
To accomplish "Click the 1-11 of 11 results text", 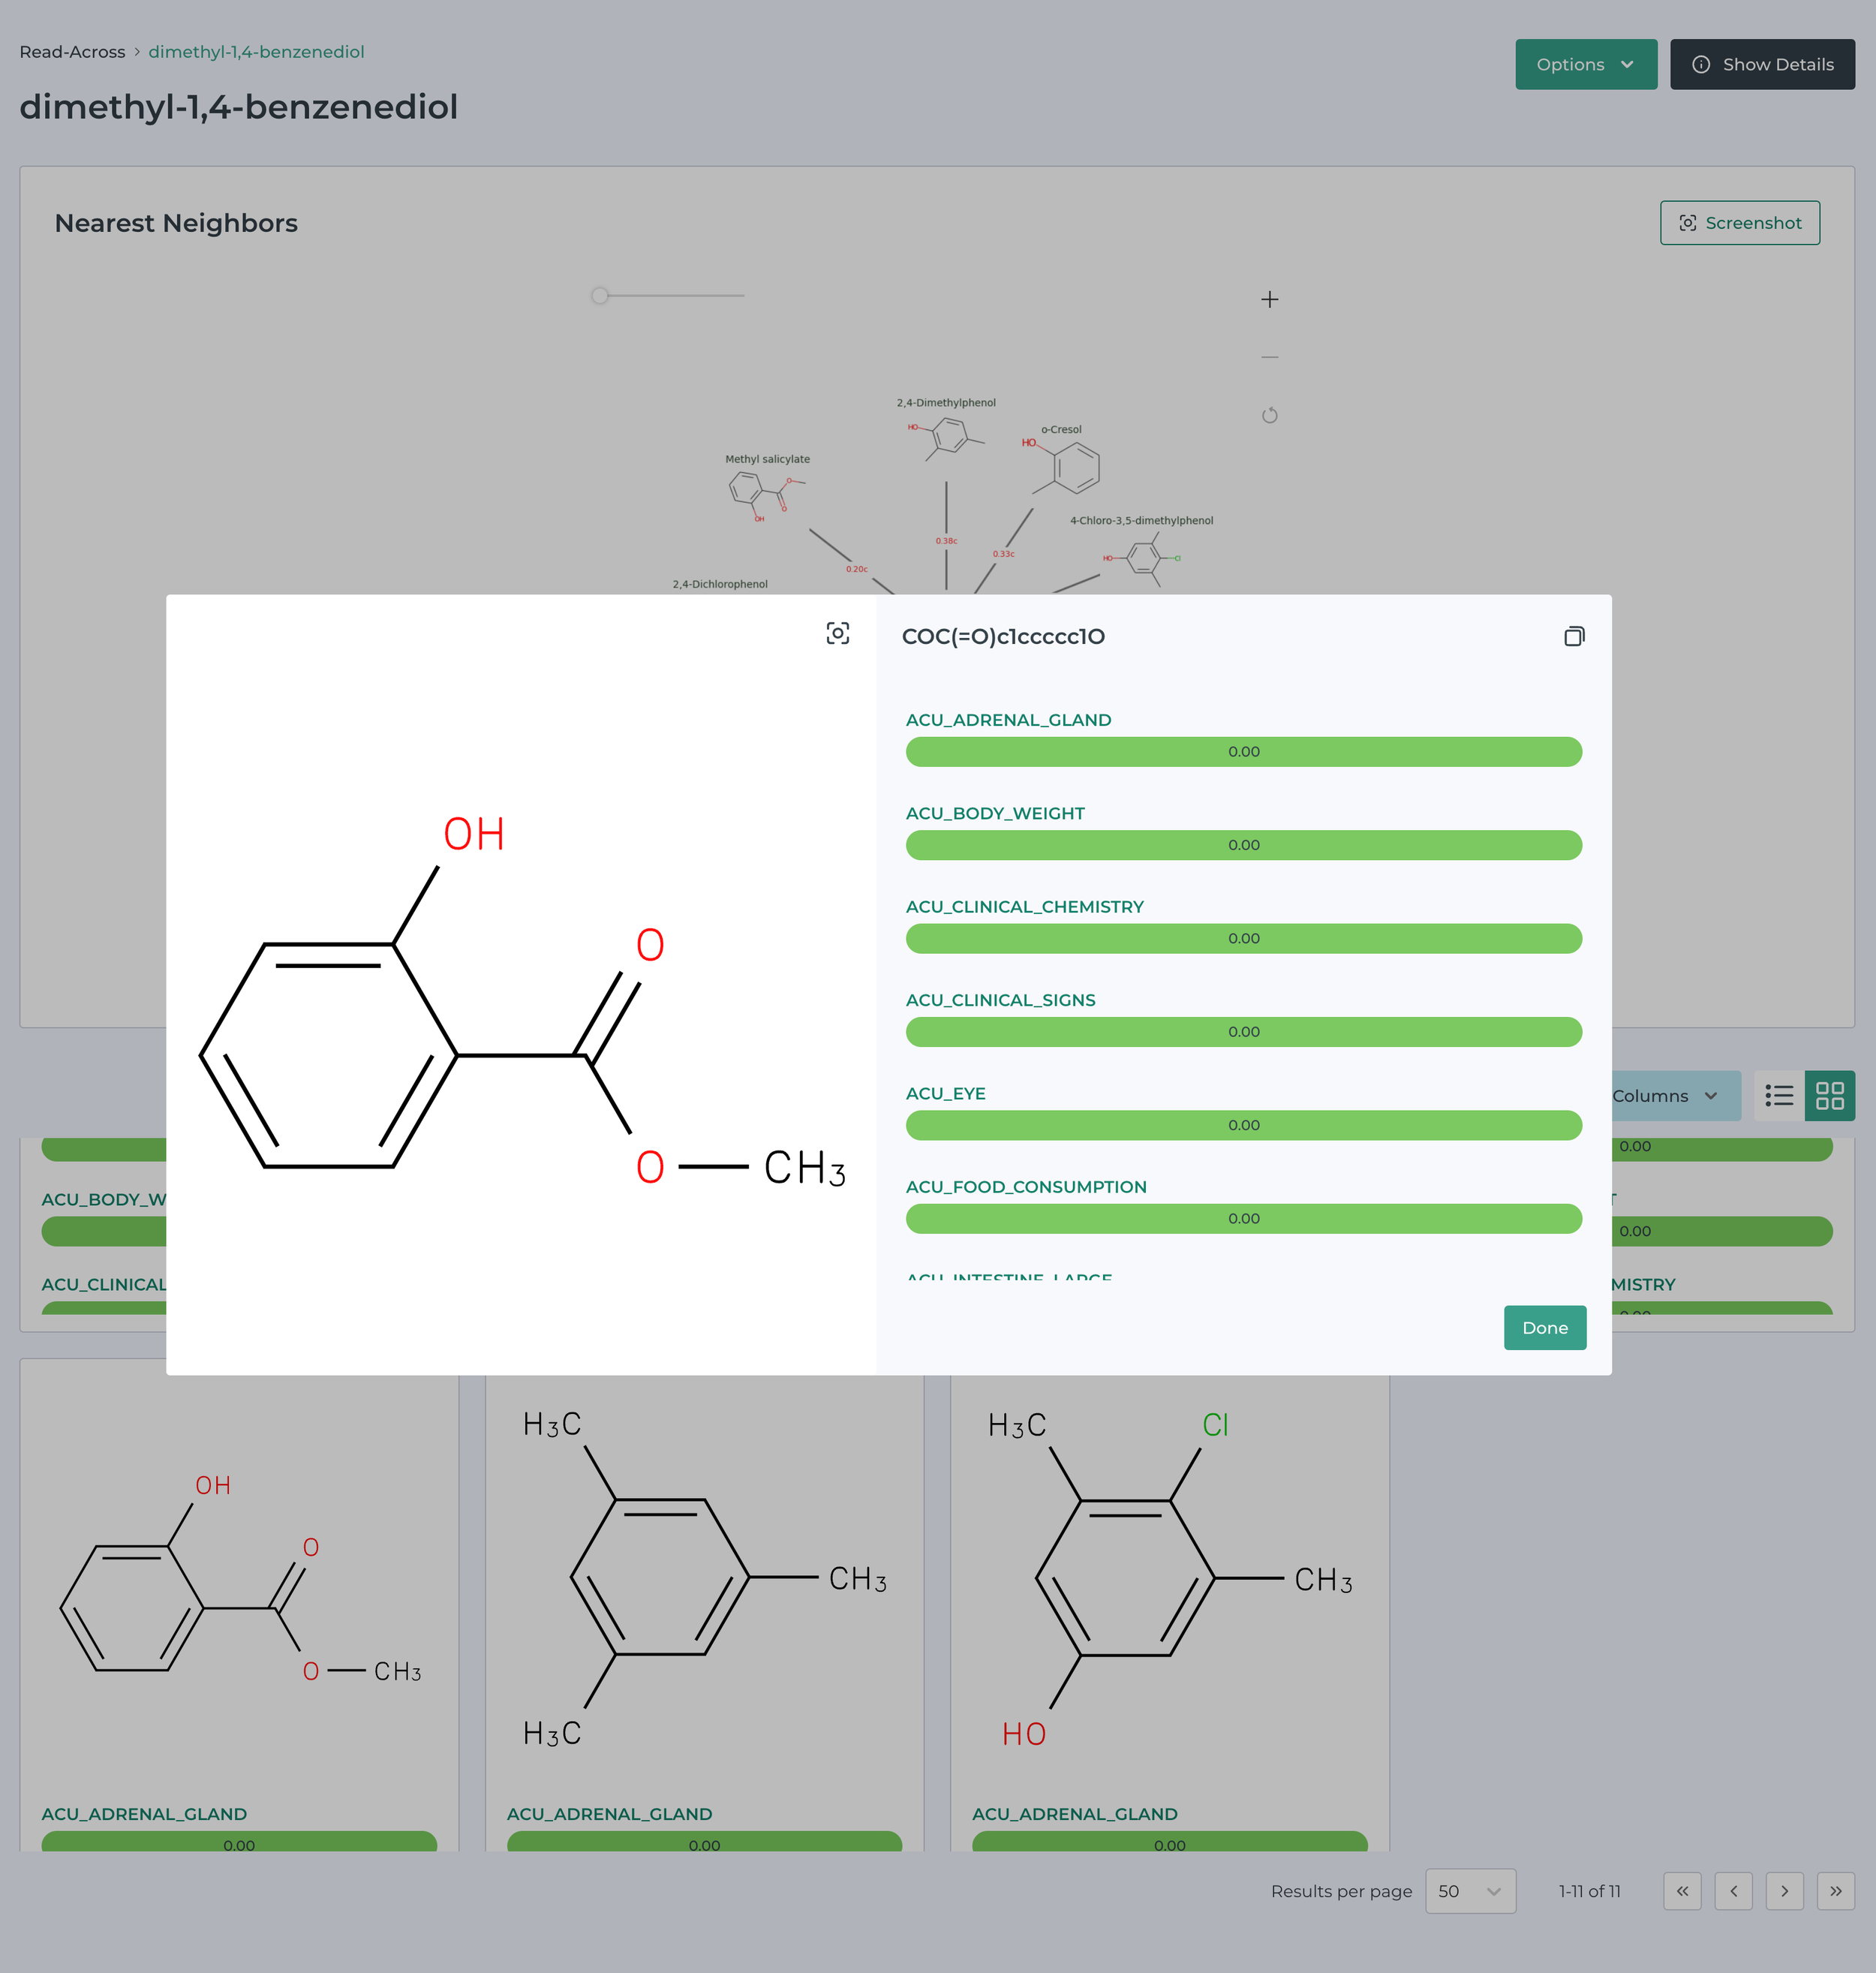I will pos(1589,1891).
